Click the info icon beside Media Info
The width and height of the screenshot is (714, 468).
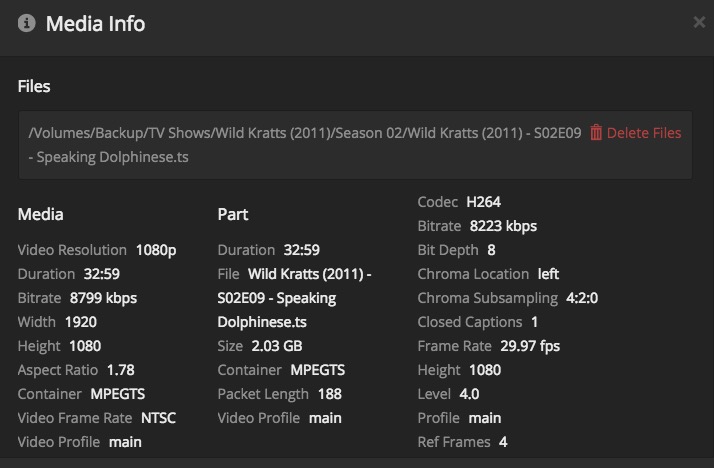(x=26, y=24)
